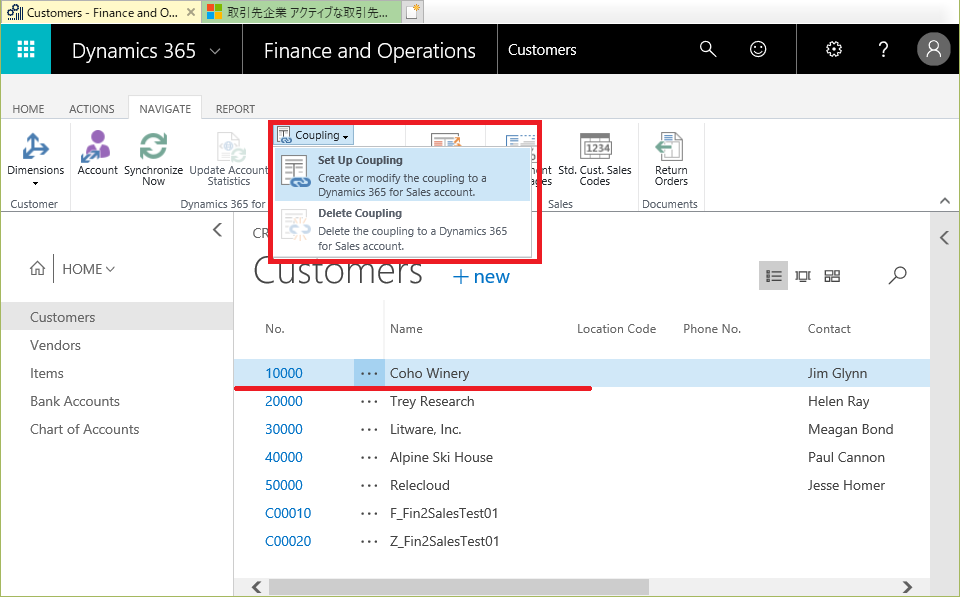Click the Finance and Operations header title
The height and width of the screenshot is (597, 960).
(x=369, y=51)
